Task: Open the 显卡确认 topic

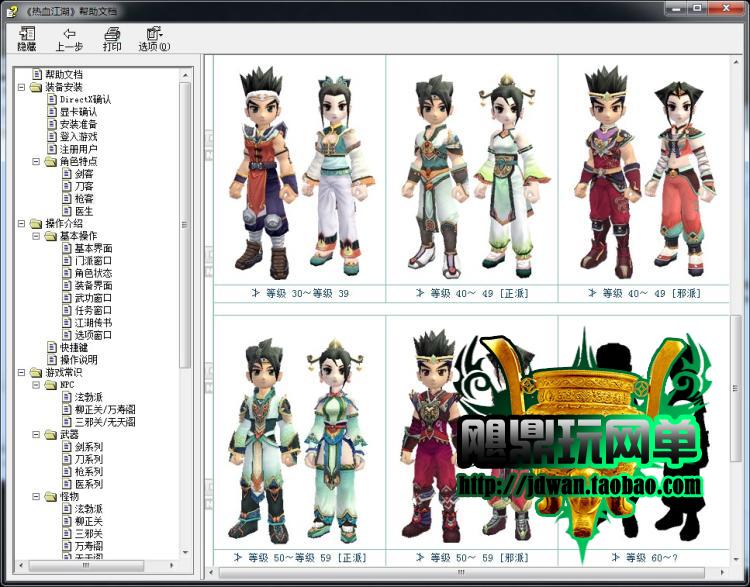Action: tap(78, 112)
